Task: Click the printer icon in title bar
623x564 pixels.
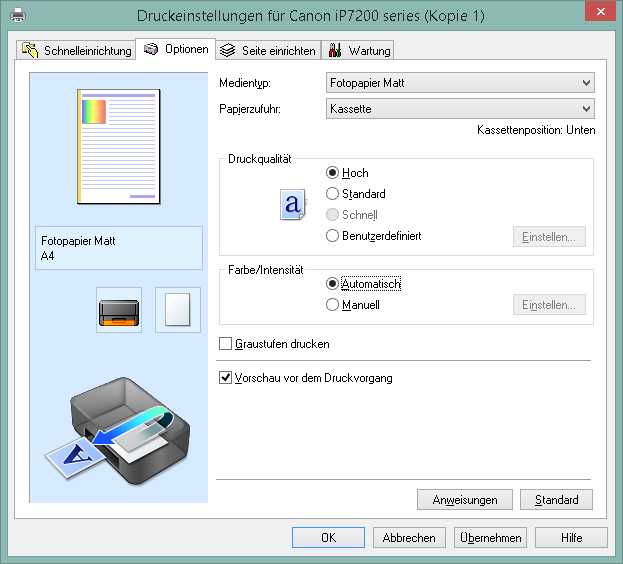Action: pyautogui.click(x=18, y=15)
